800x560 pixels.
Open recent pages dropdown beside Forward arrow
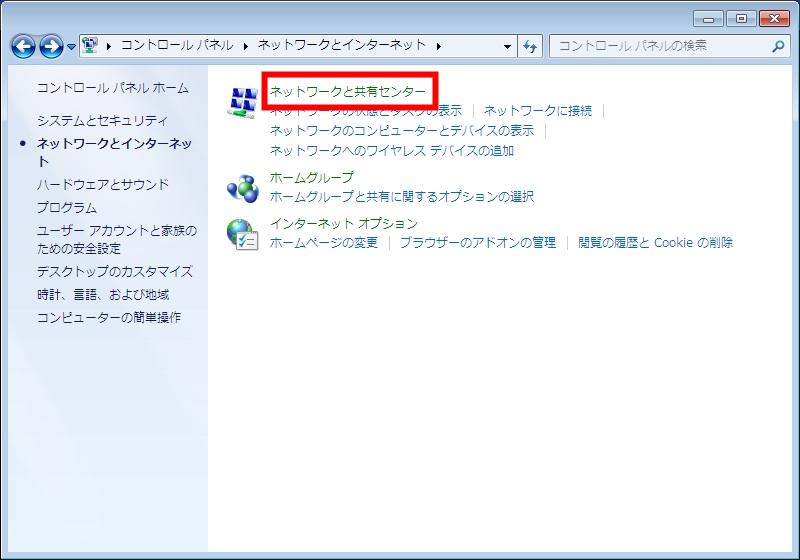pyautogui.click(x=71, y=47)
